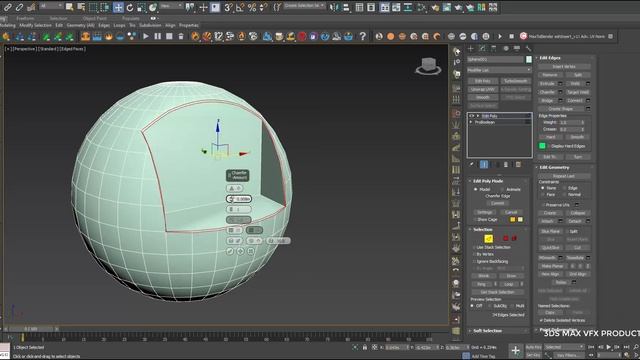Collapse the Selection rollout

pos(483,229)
